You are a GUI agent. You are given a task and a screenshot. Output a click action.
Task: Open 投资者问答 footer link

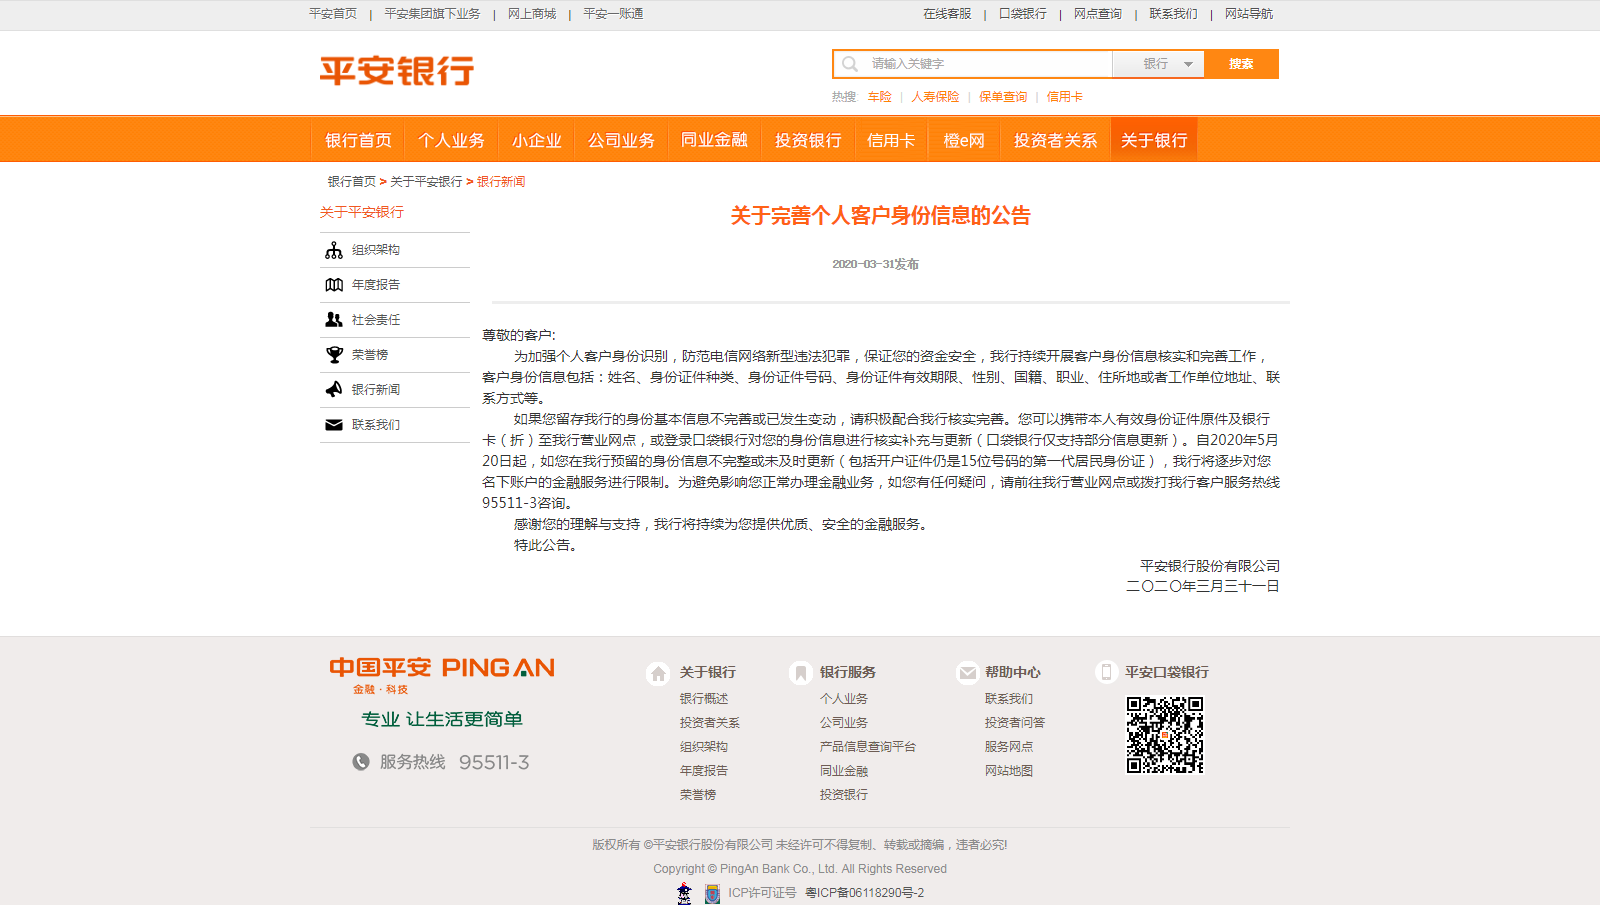(x=1015, y=723)
